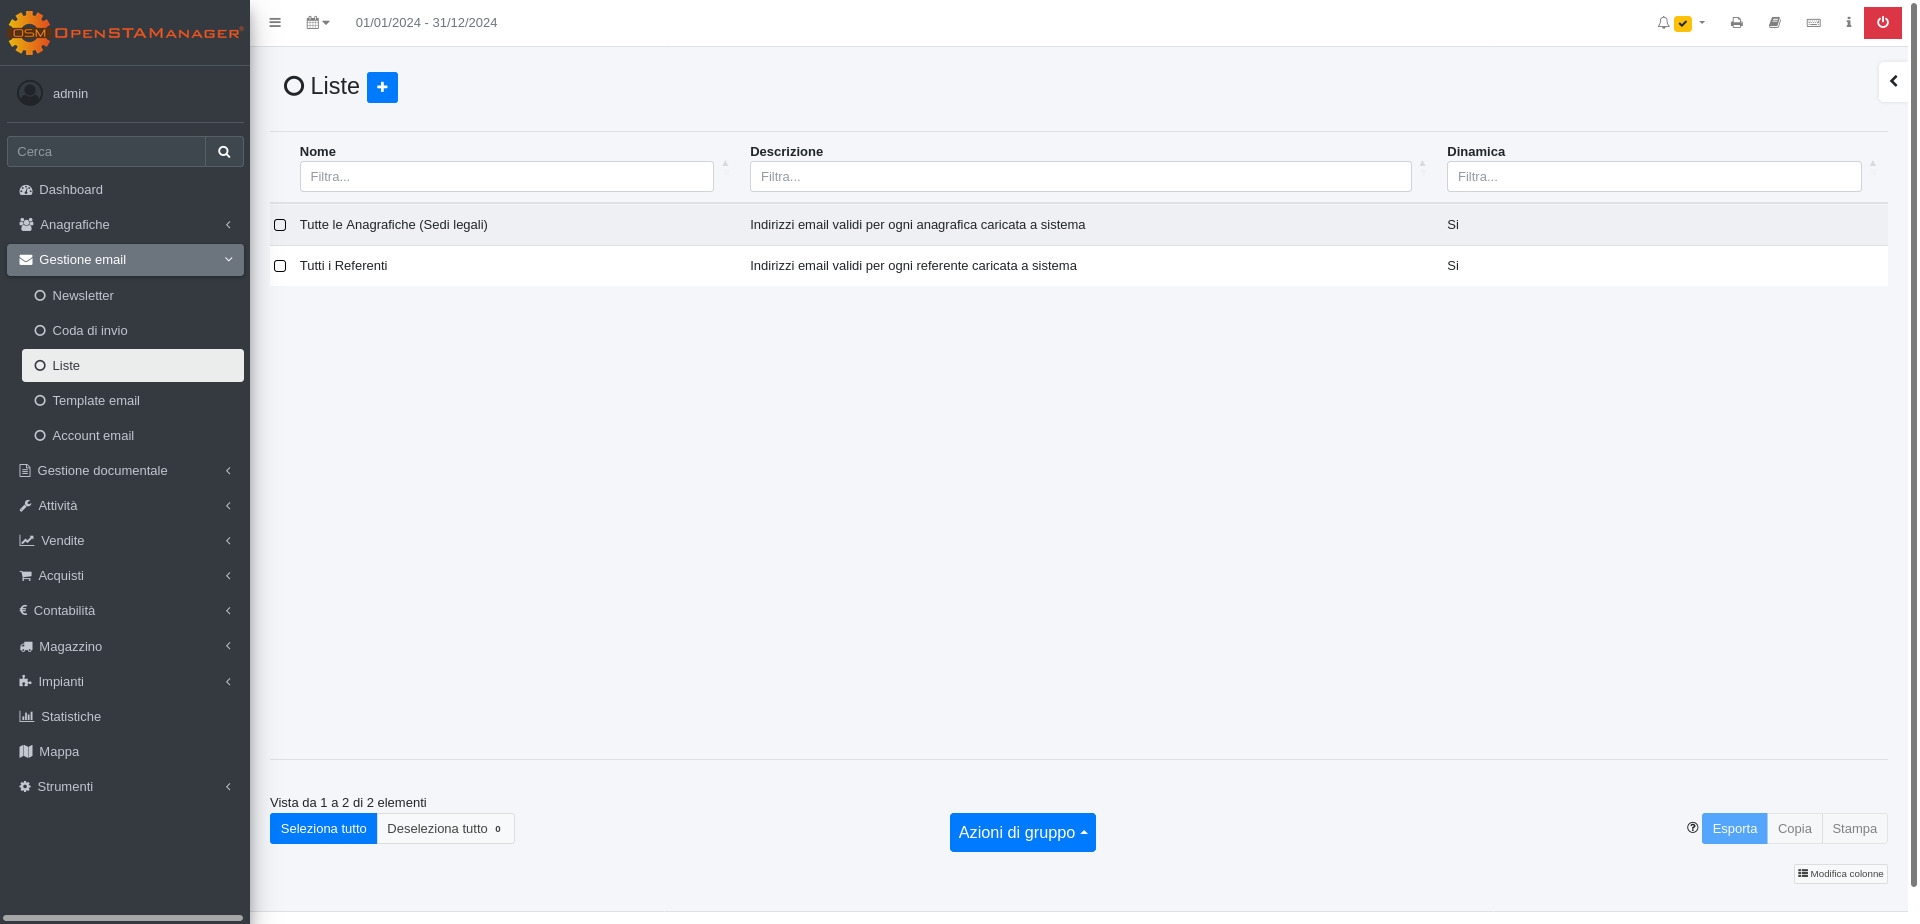Click the Esporta button

[1734, 829]
